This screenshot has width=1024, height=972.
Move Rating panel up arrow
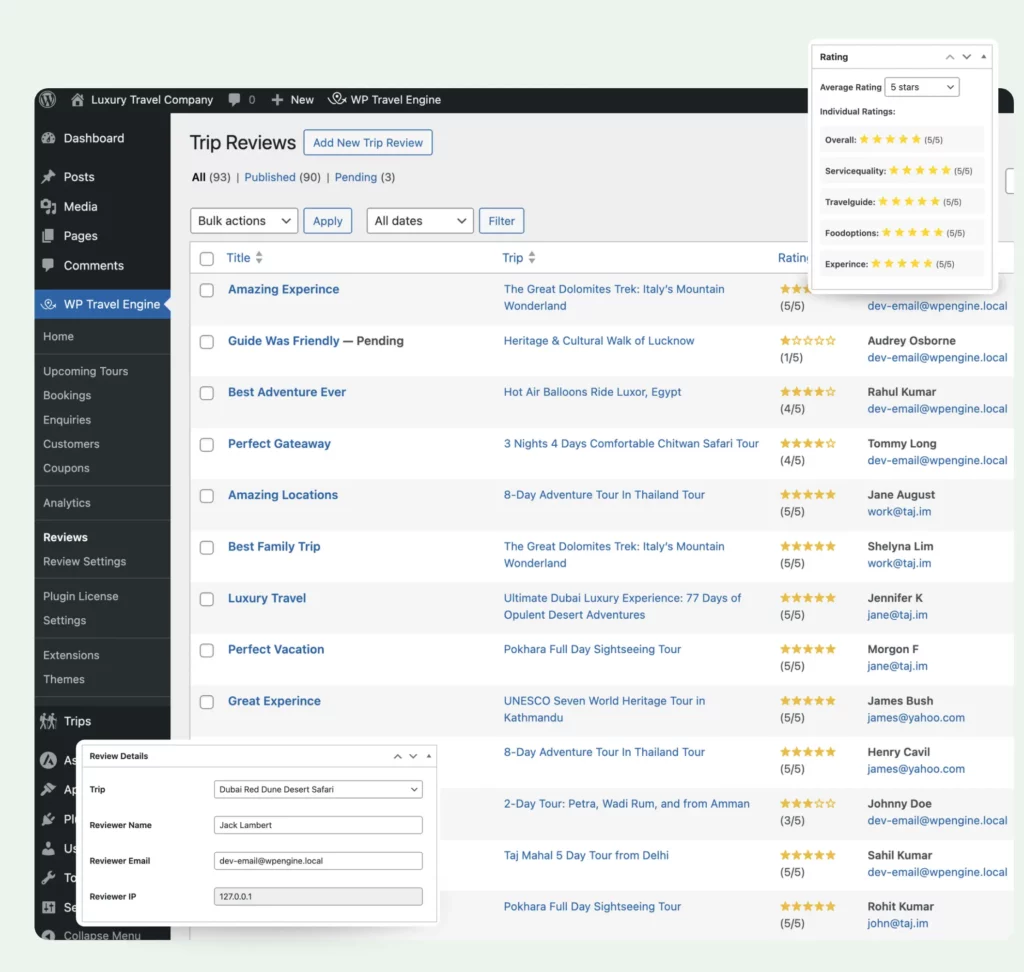click(x=950, y=57)
